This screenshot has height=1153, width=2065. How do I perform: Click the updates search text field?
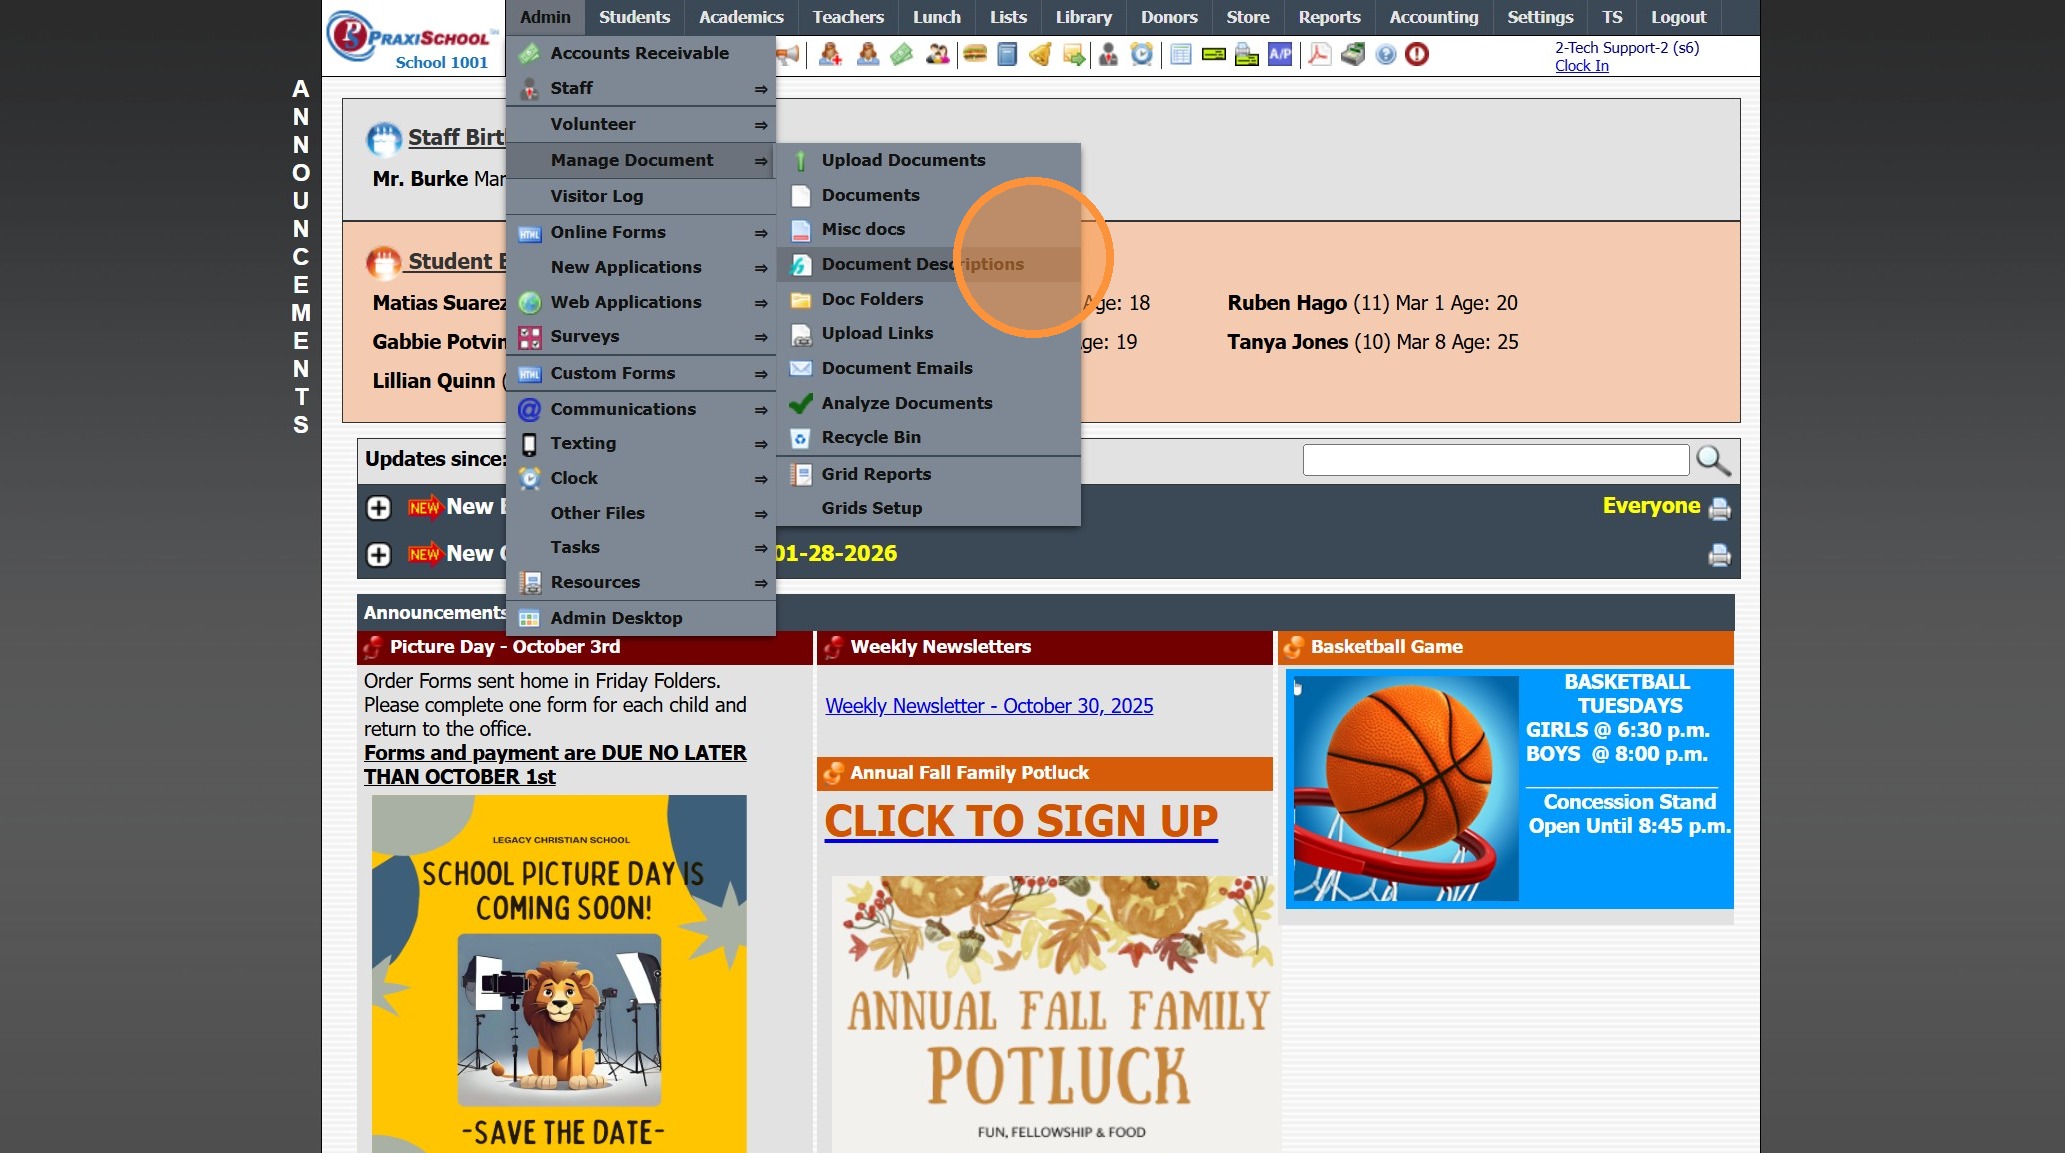tap(1495, 460)
